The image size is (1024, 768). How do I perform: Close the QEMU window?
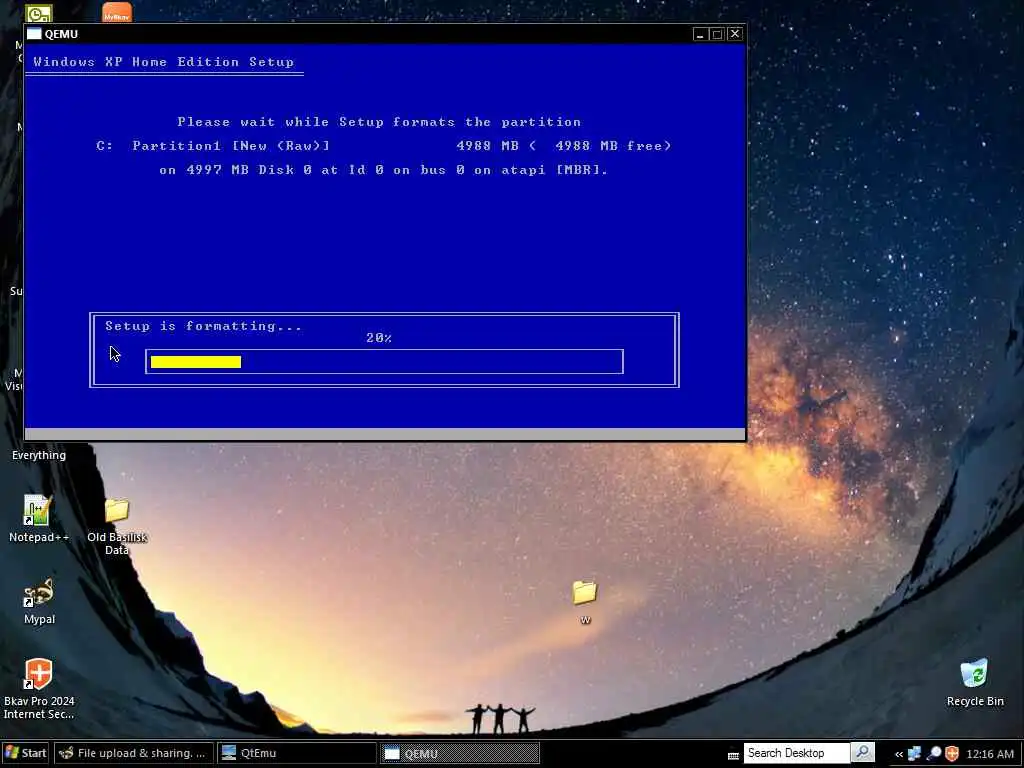point(735,34)
